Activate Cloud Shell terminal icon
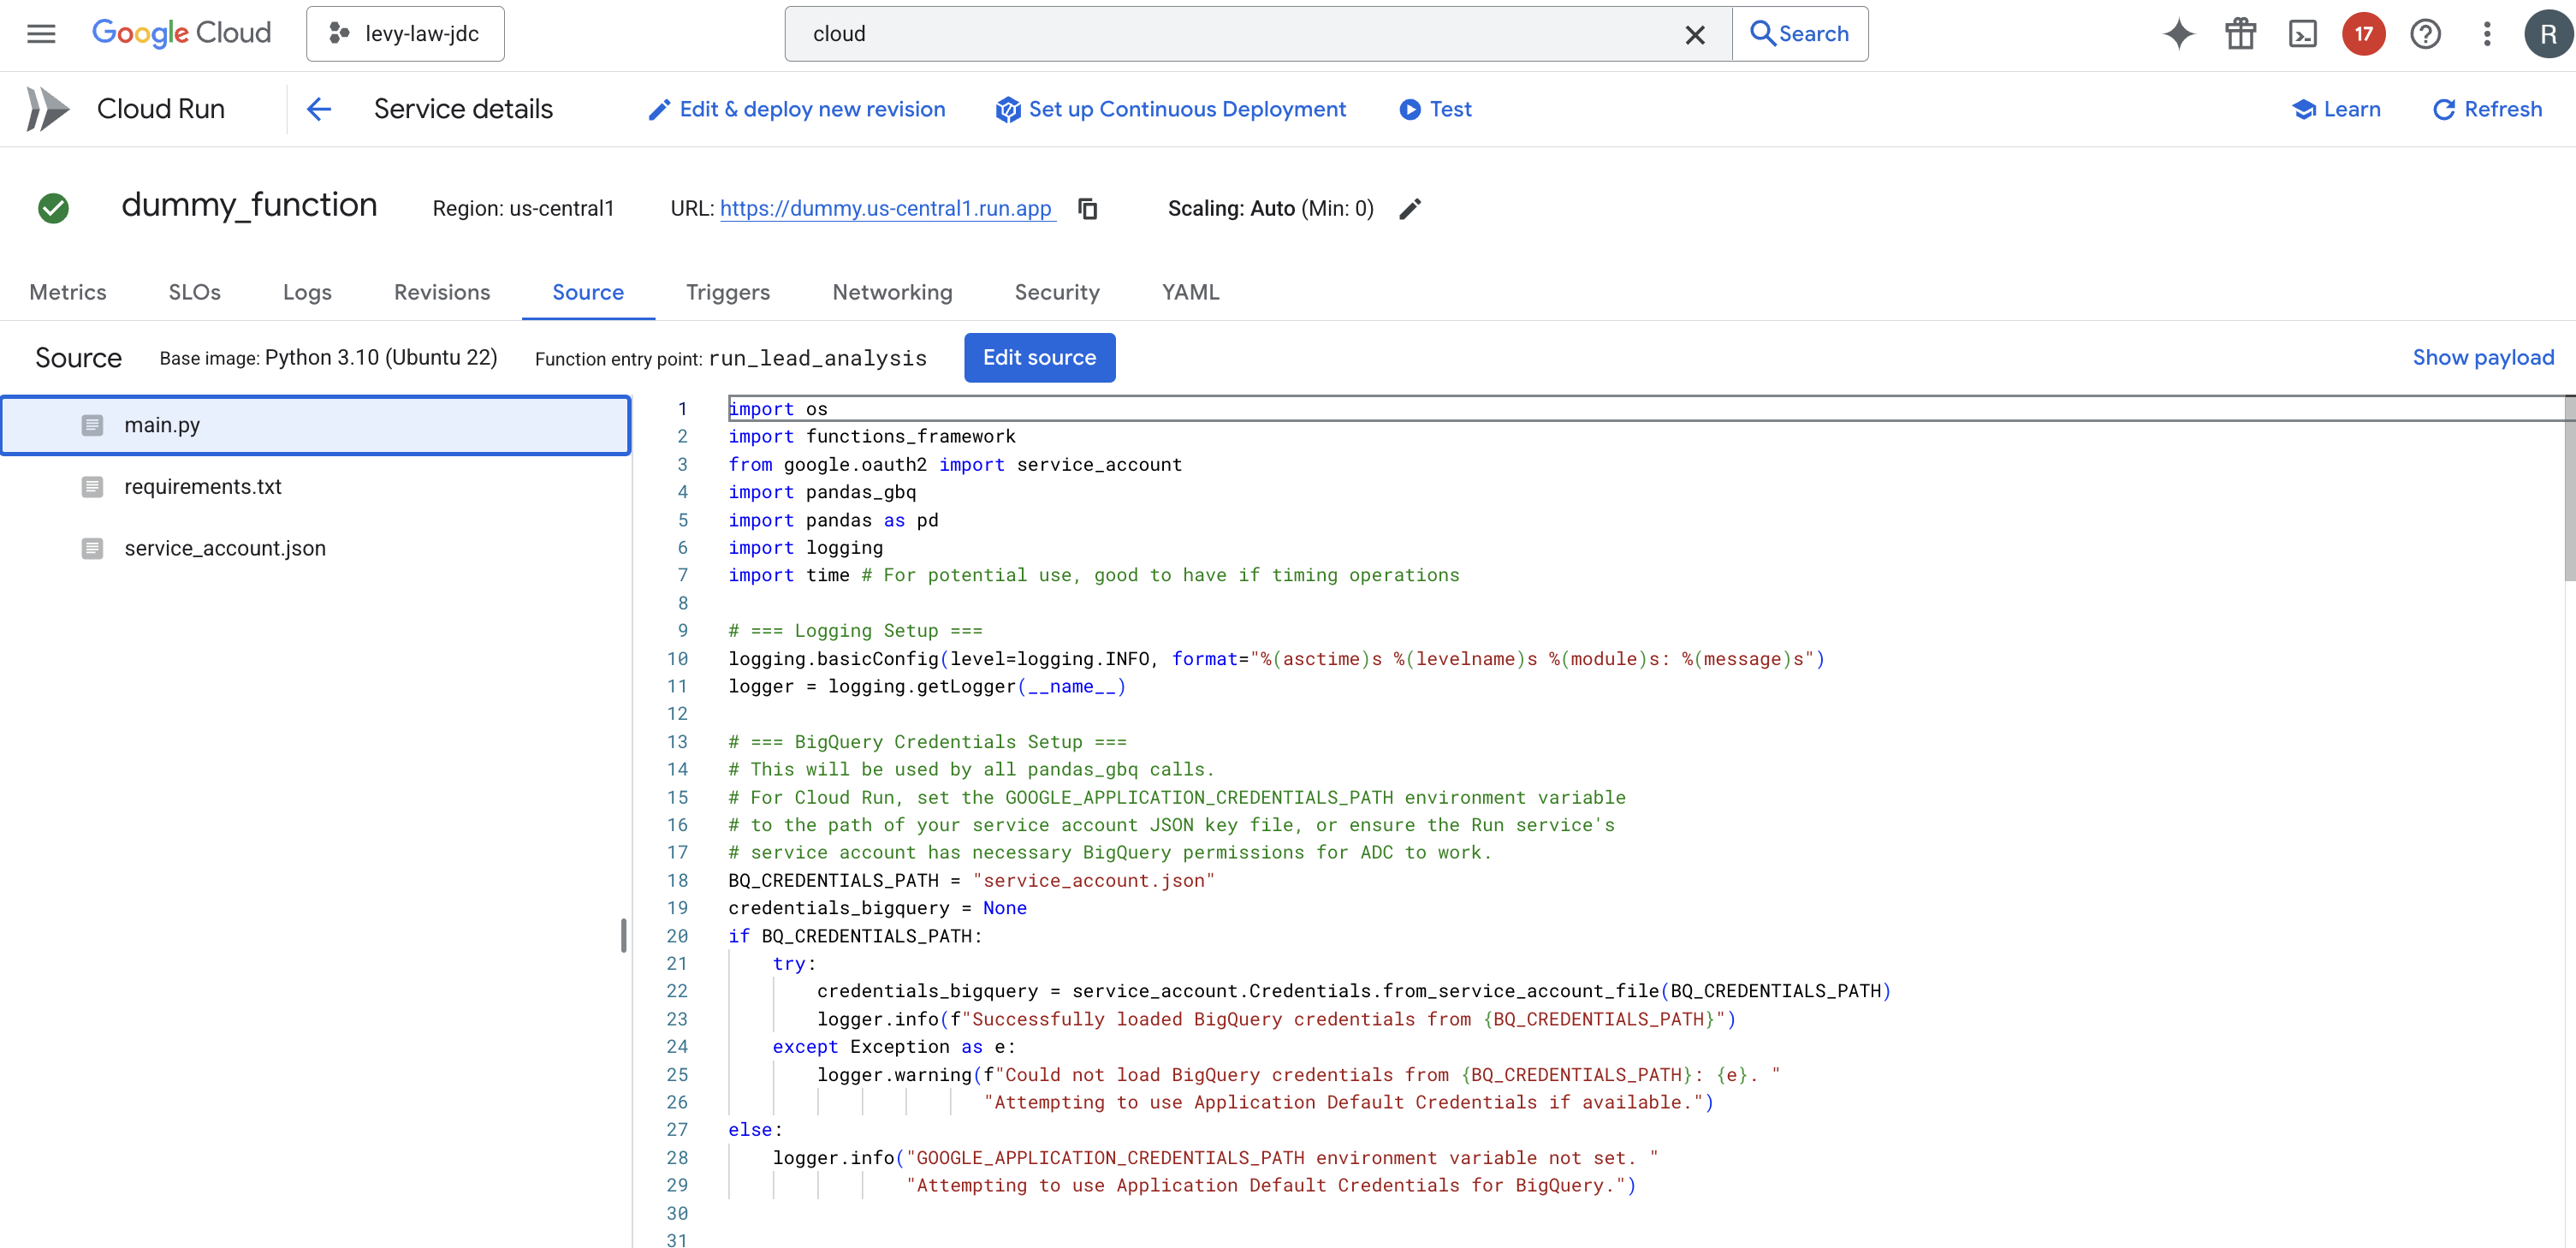This screenshot has width=2576, height=1248. tap(2302, 34)
